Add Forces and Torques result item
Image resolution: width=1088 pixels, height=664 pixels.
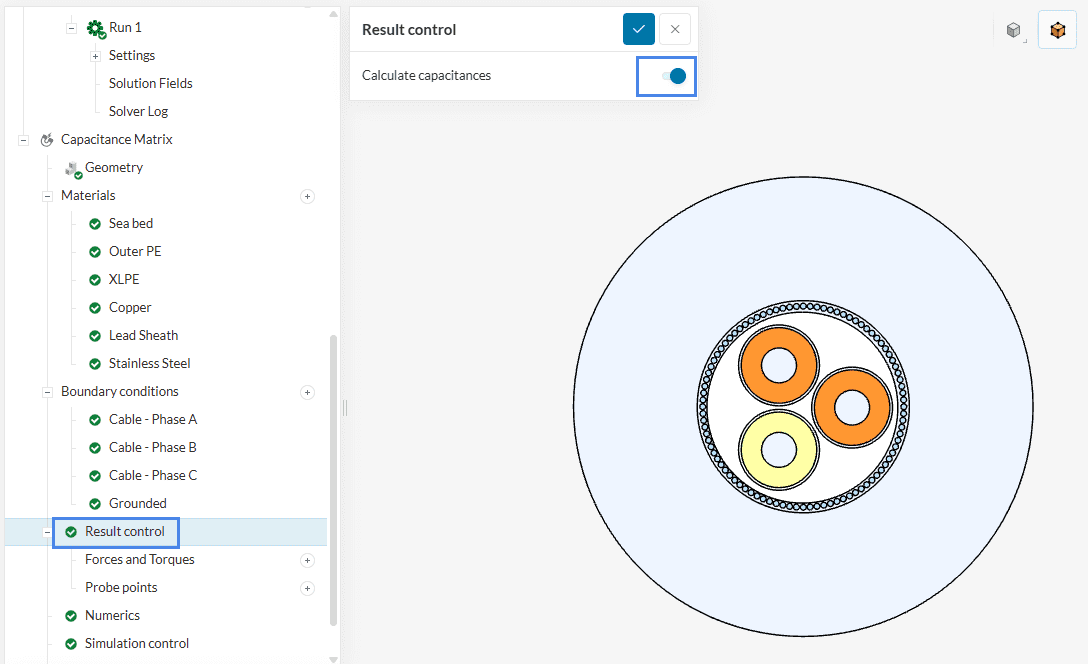307,560
